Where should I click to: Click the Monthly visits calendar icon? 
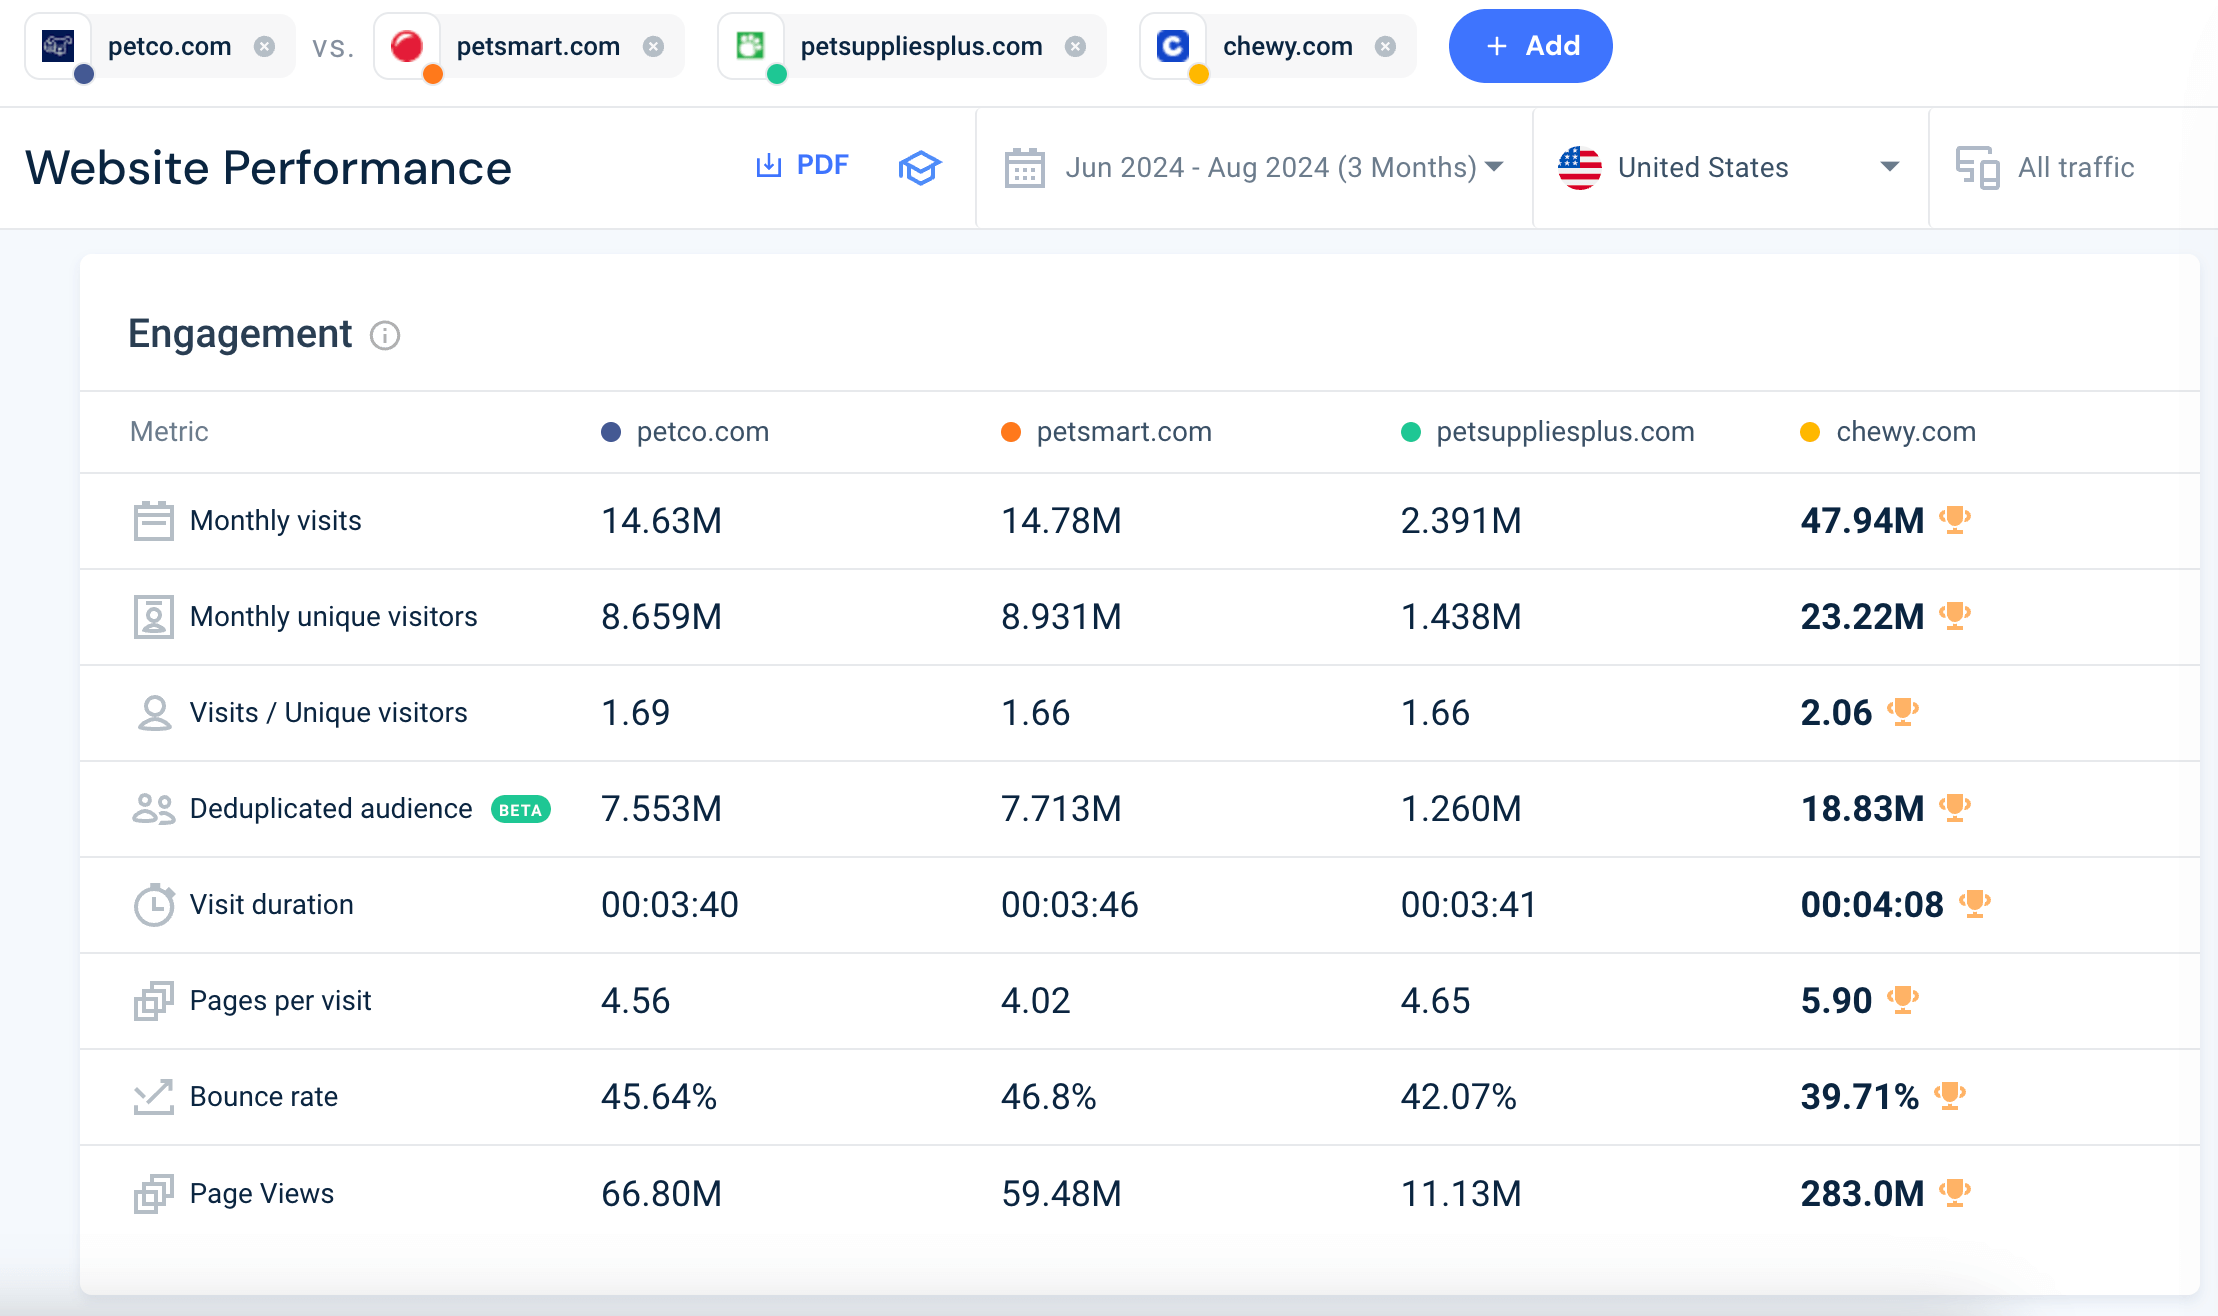pyautogui.click(x=154, y=520)
